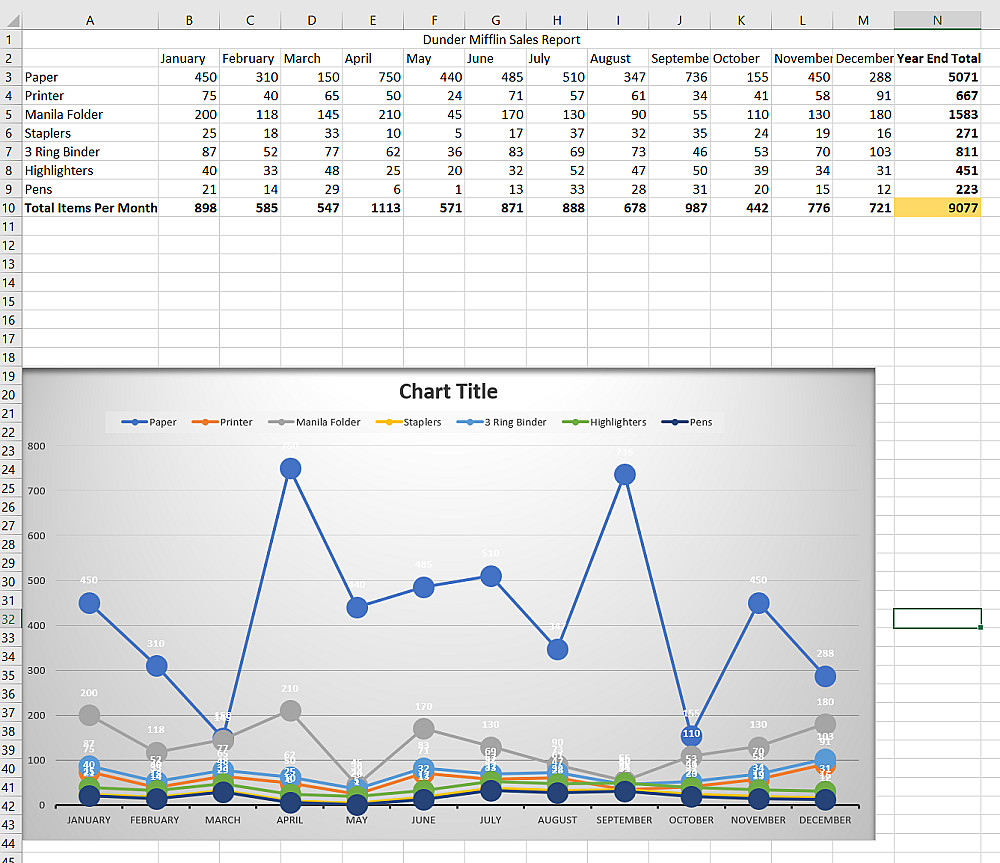Select Manila Folder total 1583
The width and height of the screenshot is (1000, 863).
pyautogui.click(x=938, y=115)
